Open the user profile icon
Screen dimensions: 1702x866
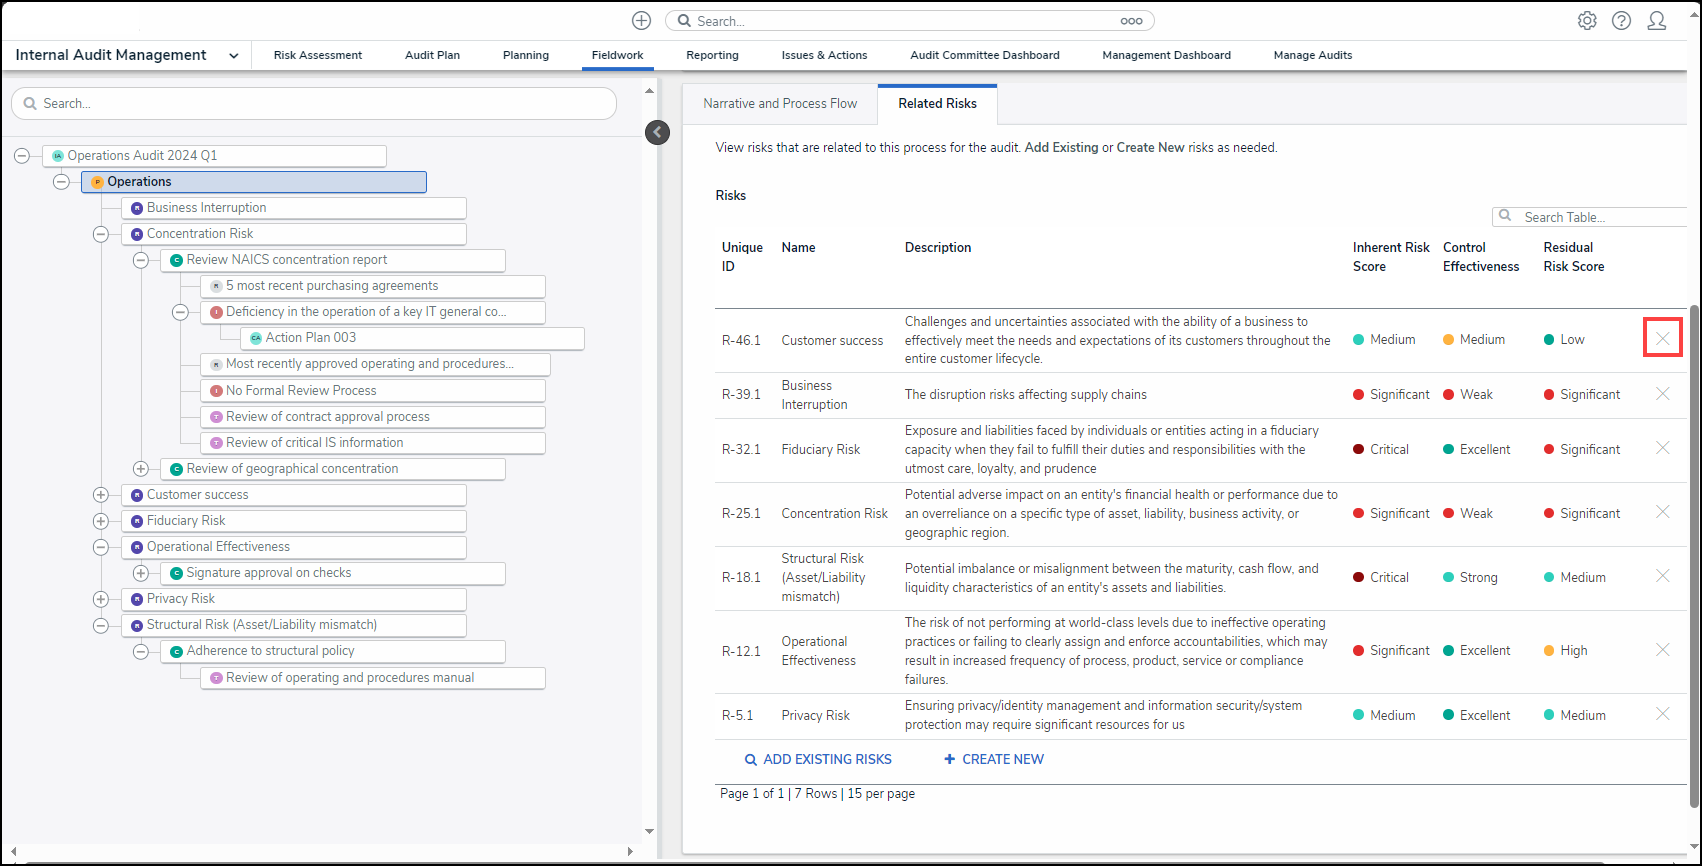[1656, 21]
